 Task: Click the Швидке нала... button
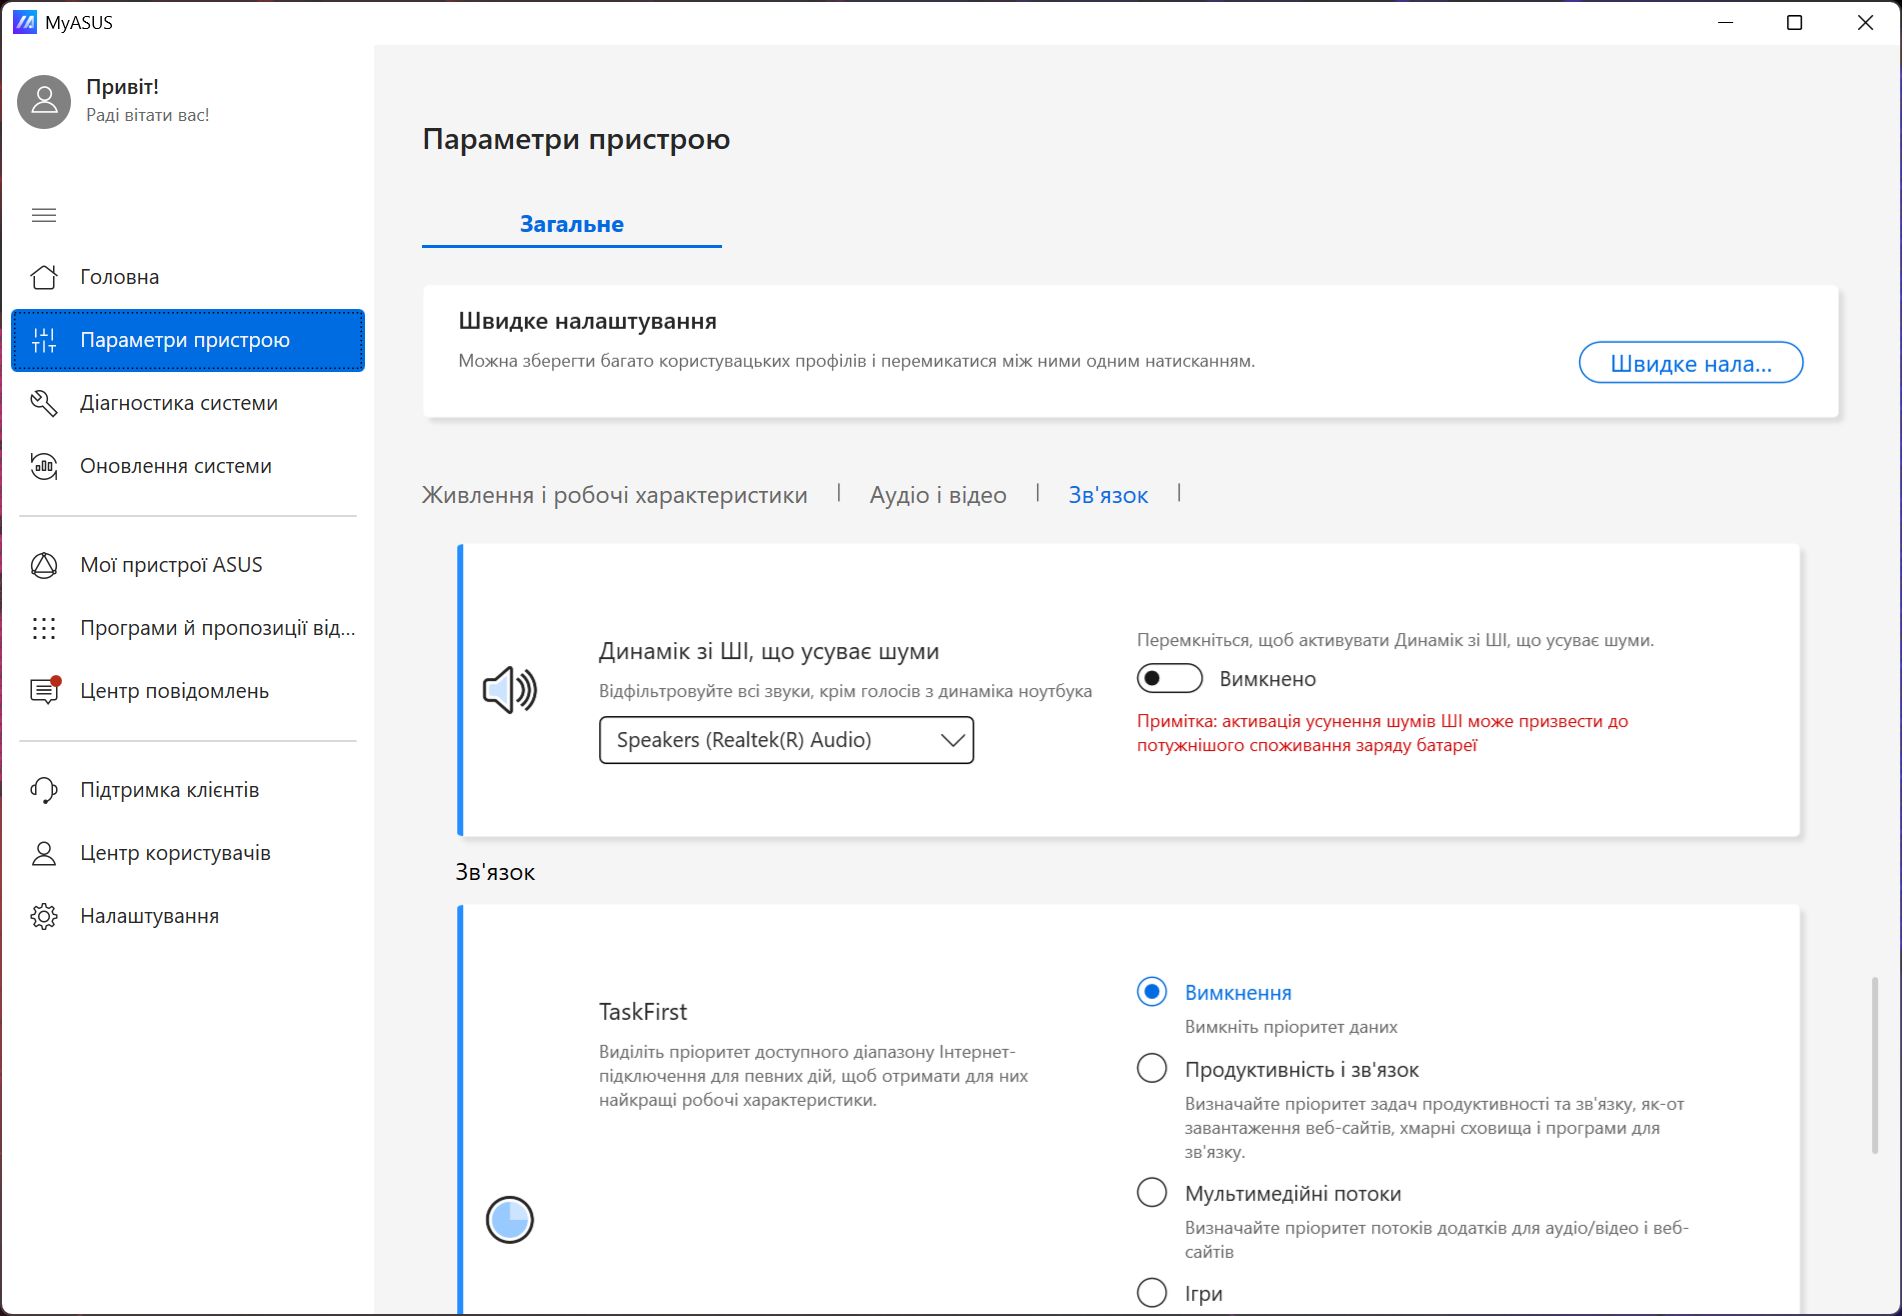pos(1690,363)
